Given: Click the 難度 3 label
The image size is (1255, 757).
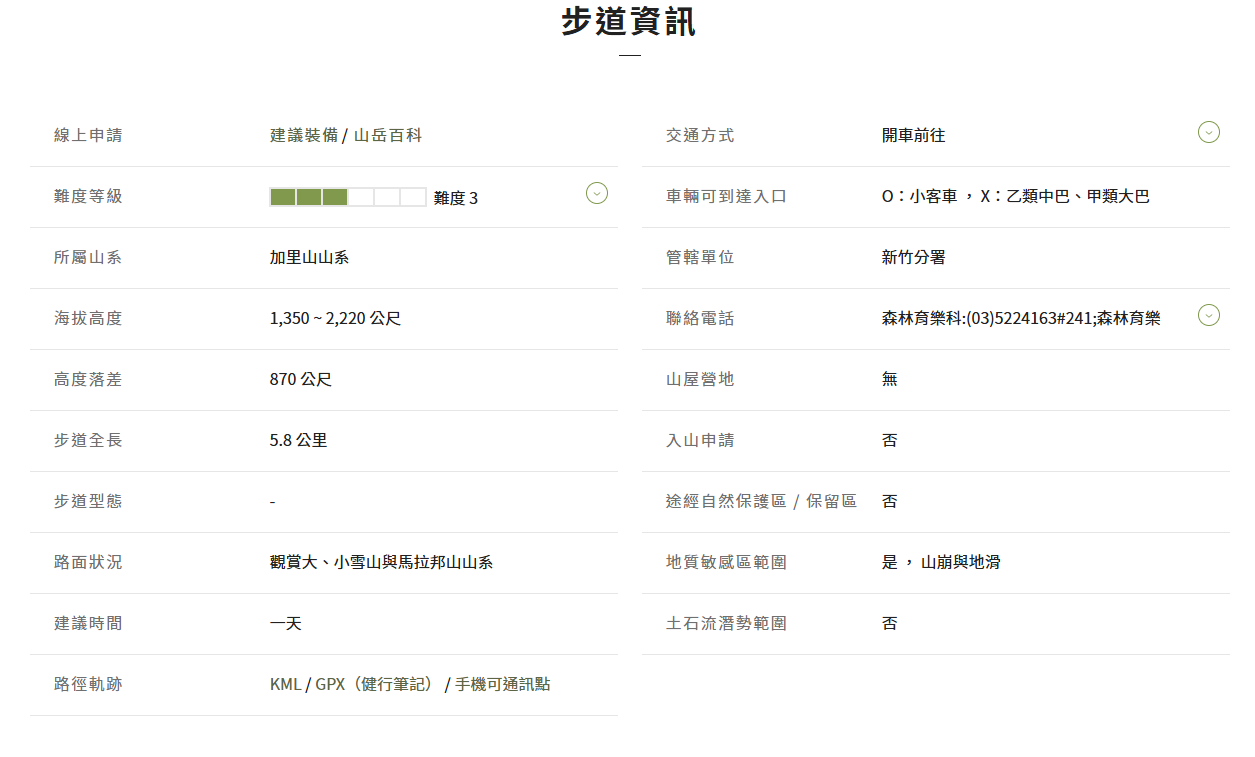Looking at the screenshot, I should tap(456, 198).
